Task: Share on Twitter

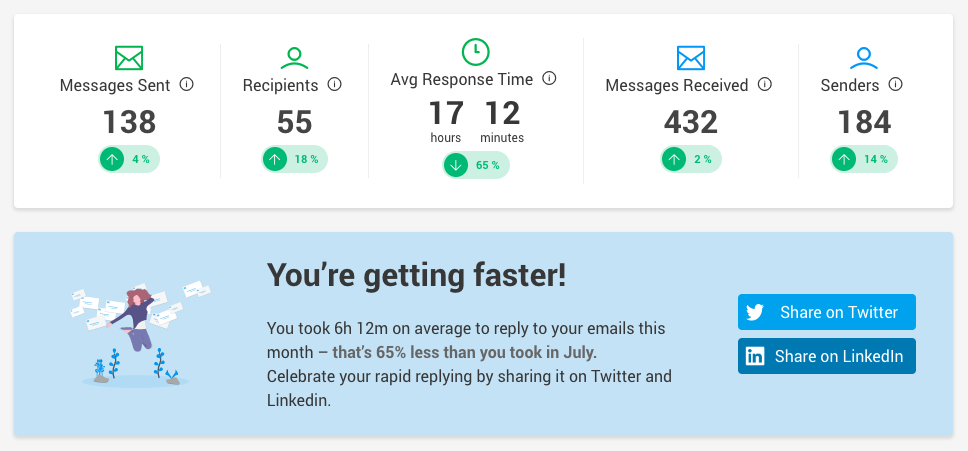Action: pyautogui.click(x=826, y=312)
